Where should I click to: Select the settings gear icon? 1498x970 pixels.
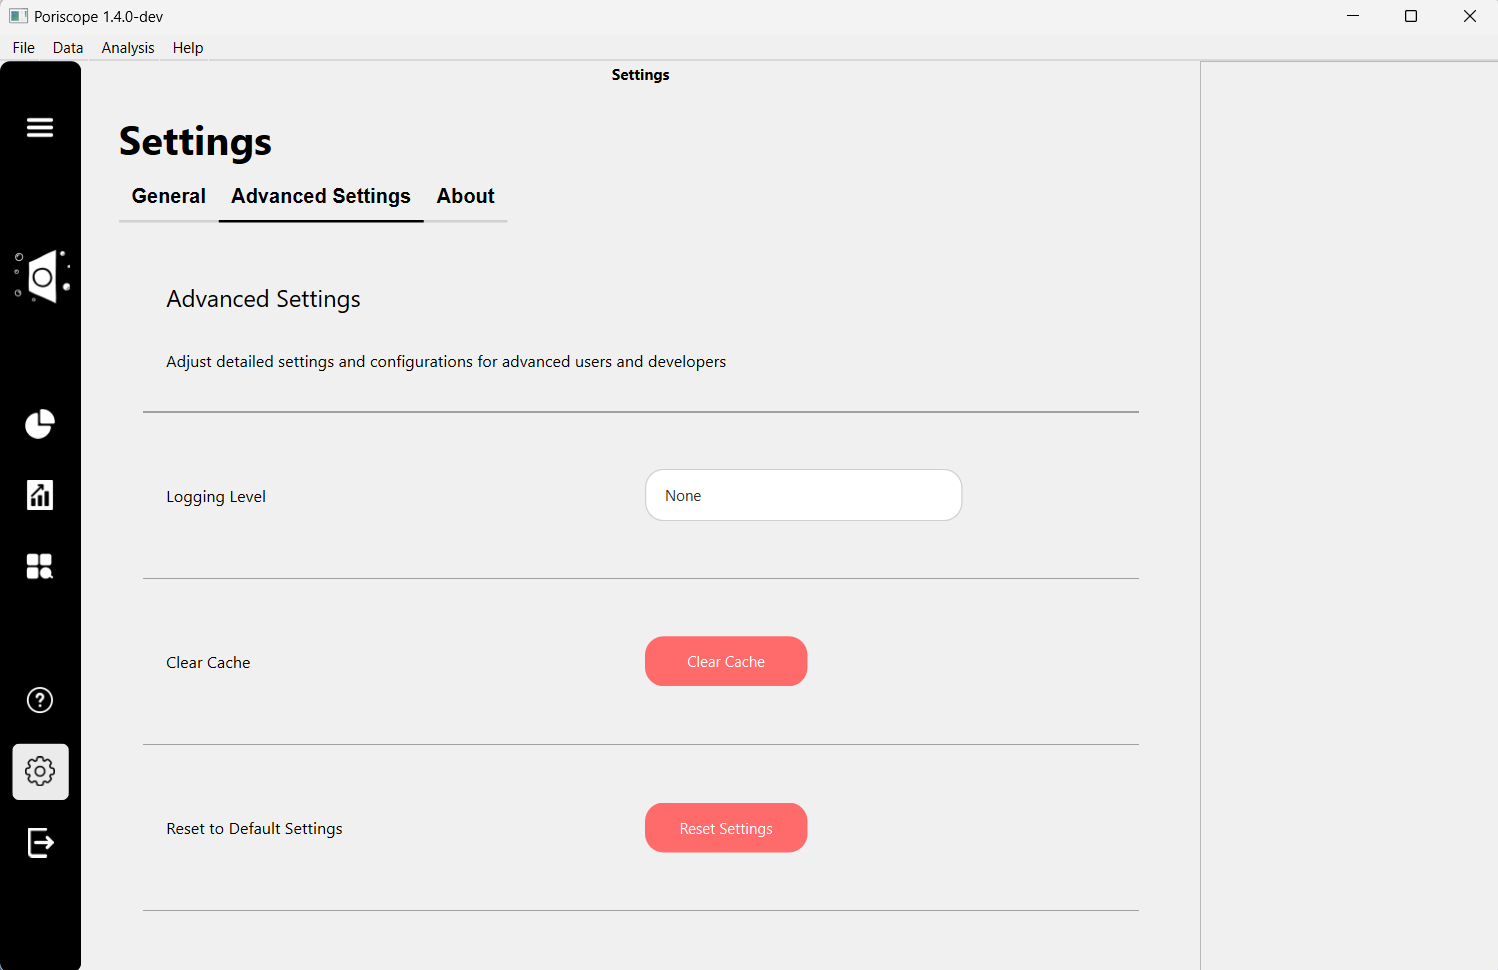click(x=40, y=771)
